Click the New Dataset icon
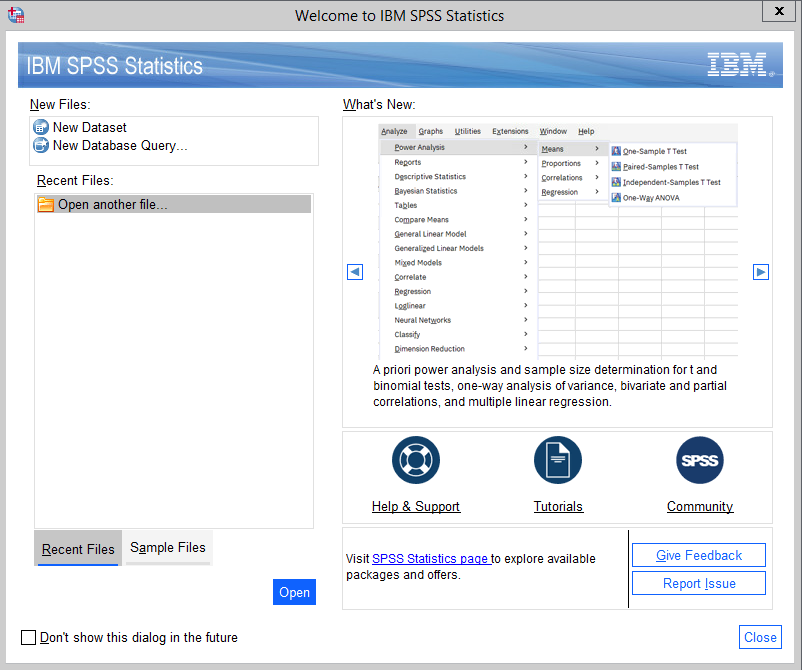 (x=41, y=127)
